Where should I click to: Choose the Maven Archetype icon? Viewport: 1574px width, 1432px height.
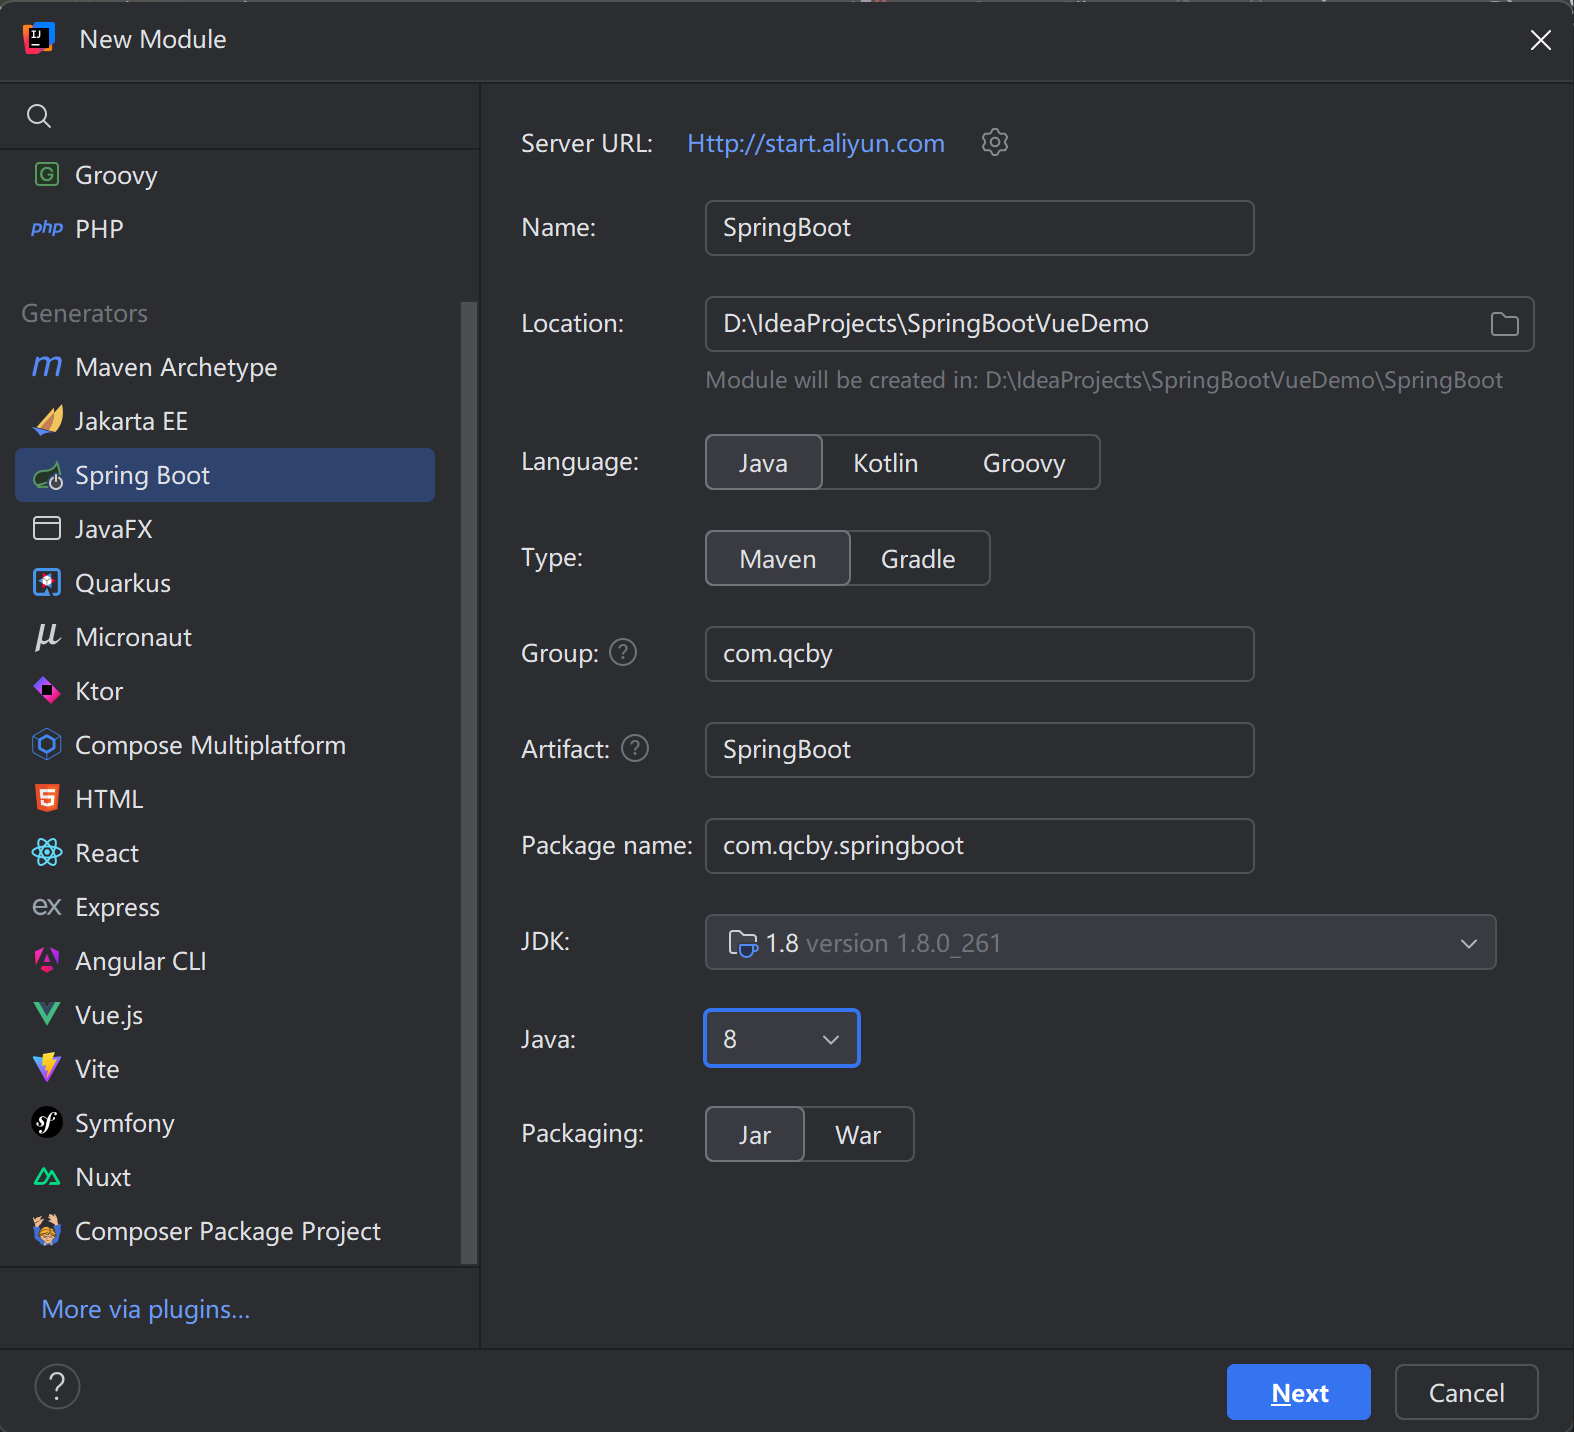tap(47, 367)
